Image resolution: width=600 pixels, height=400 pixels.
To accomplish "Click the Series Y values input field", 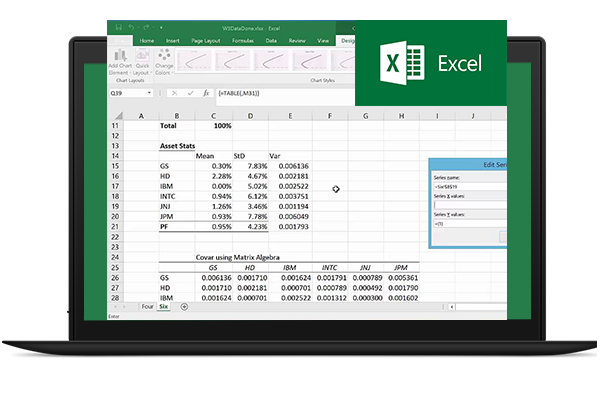I will click(x=470, y=224).
